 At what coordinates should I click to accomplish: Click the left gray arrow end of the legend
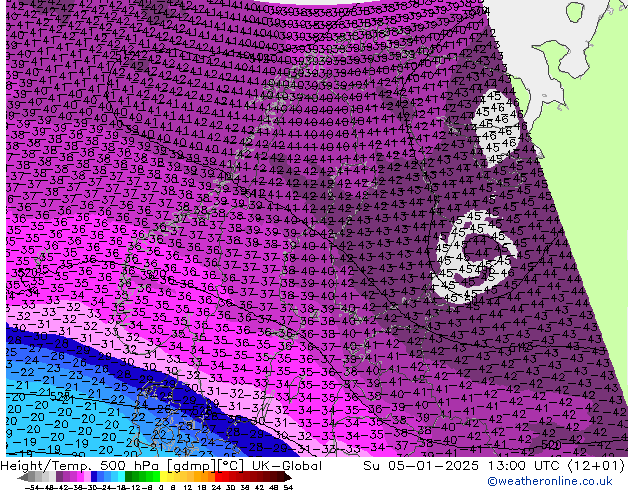(x=23, y=477)
